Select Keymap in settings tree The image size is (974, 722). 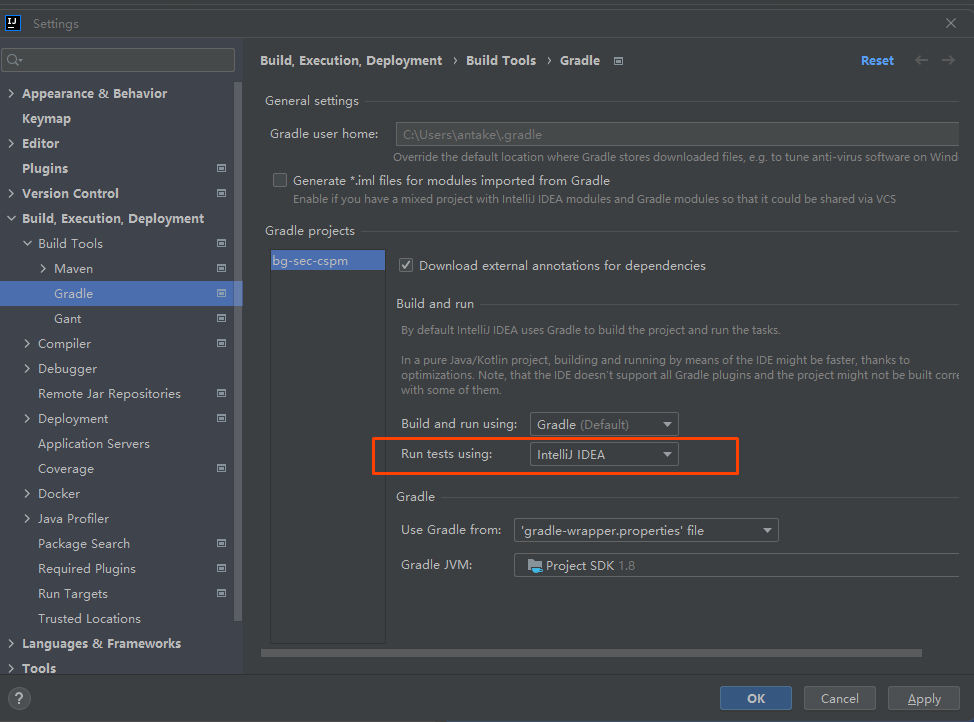pyautogui.click(x=47, y=119)
